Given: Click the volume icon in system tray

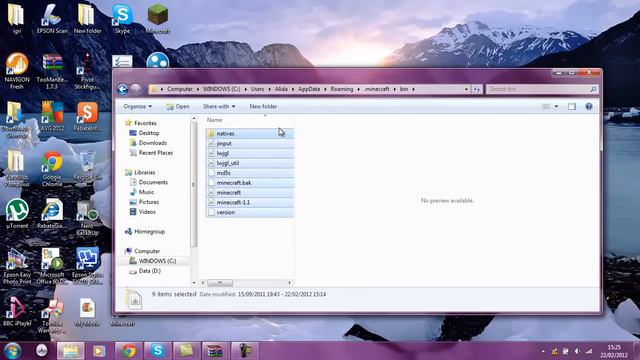Looking at the screenshot, I should tap(577, 351).
